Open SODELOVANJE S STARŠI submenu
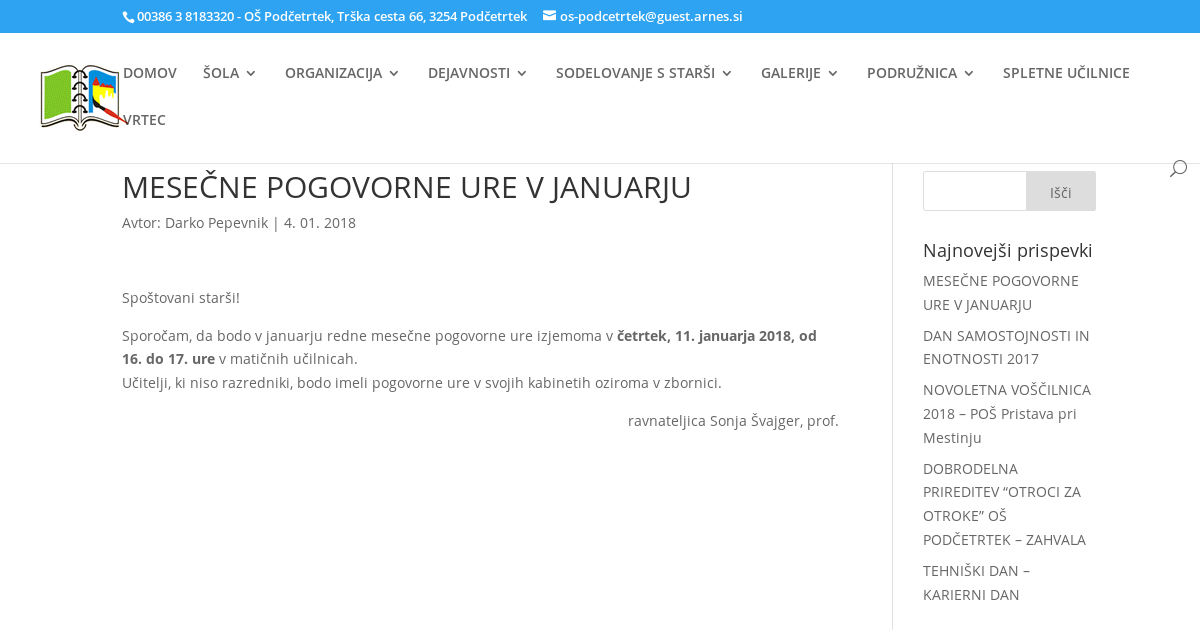Screen dimensions: 1200x630 pos(644,73)
